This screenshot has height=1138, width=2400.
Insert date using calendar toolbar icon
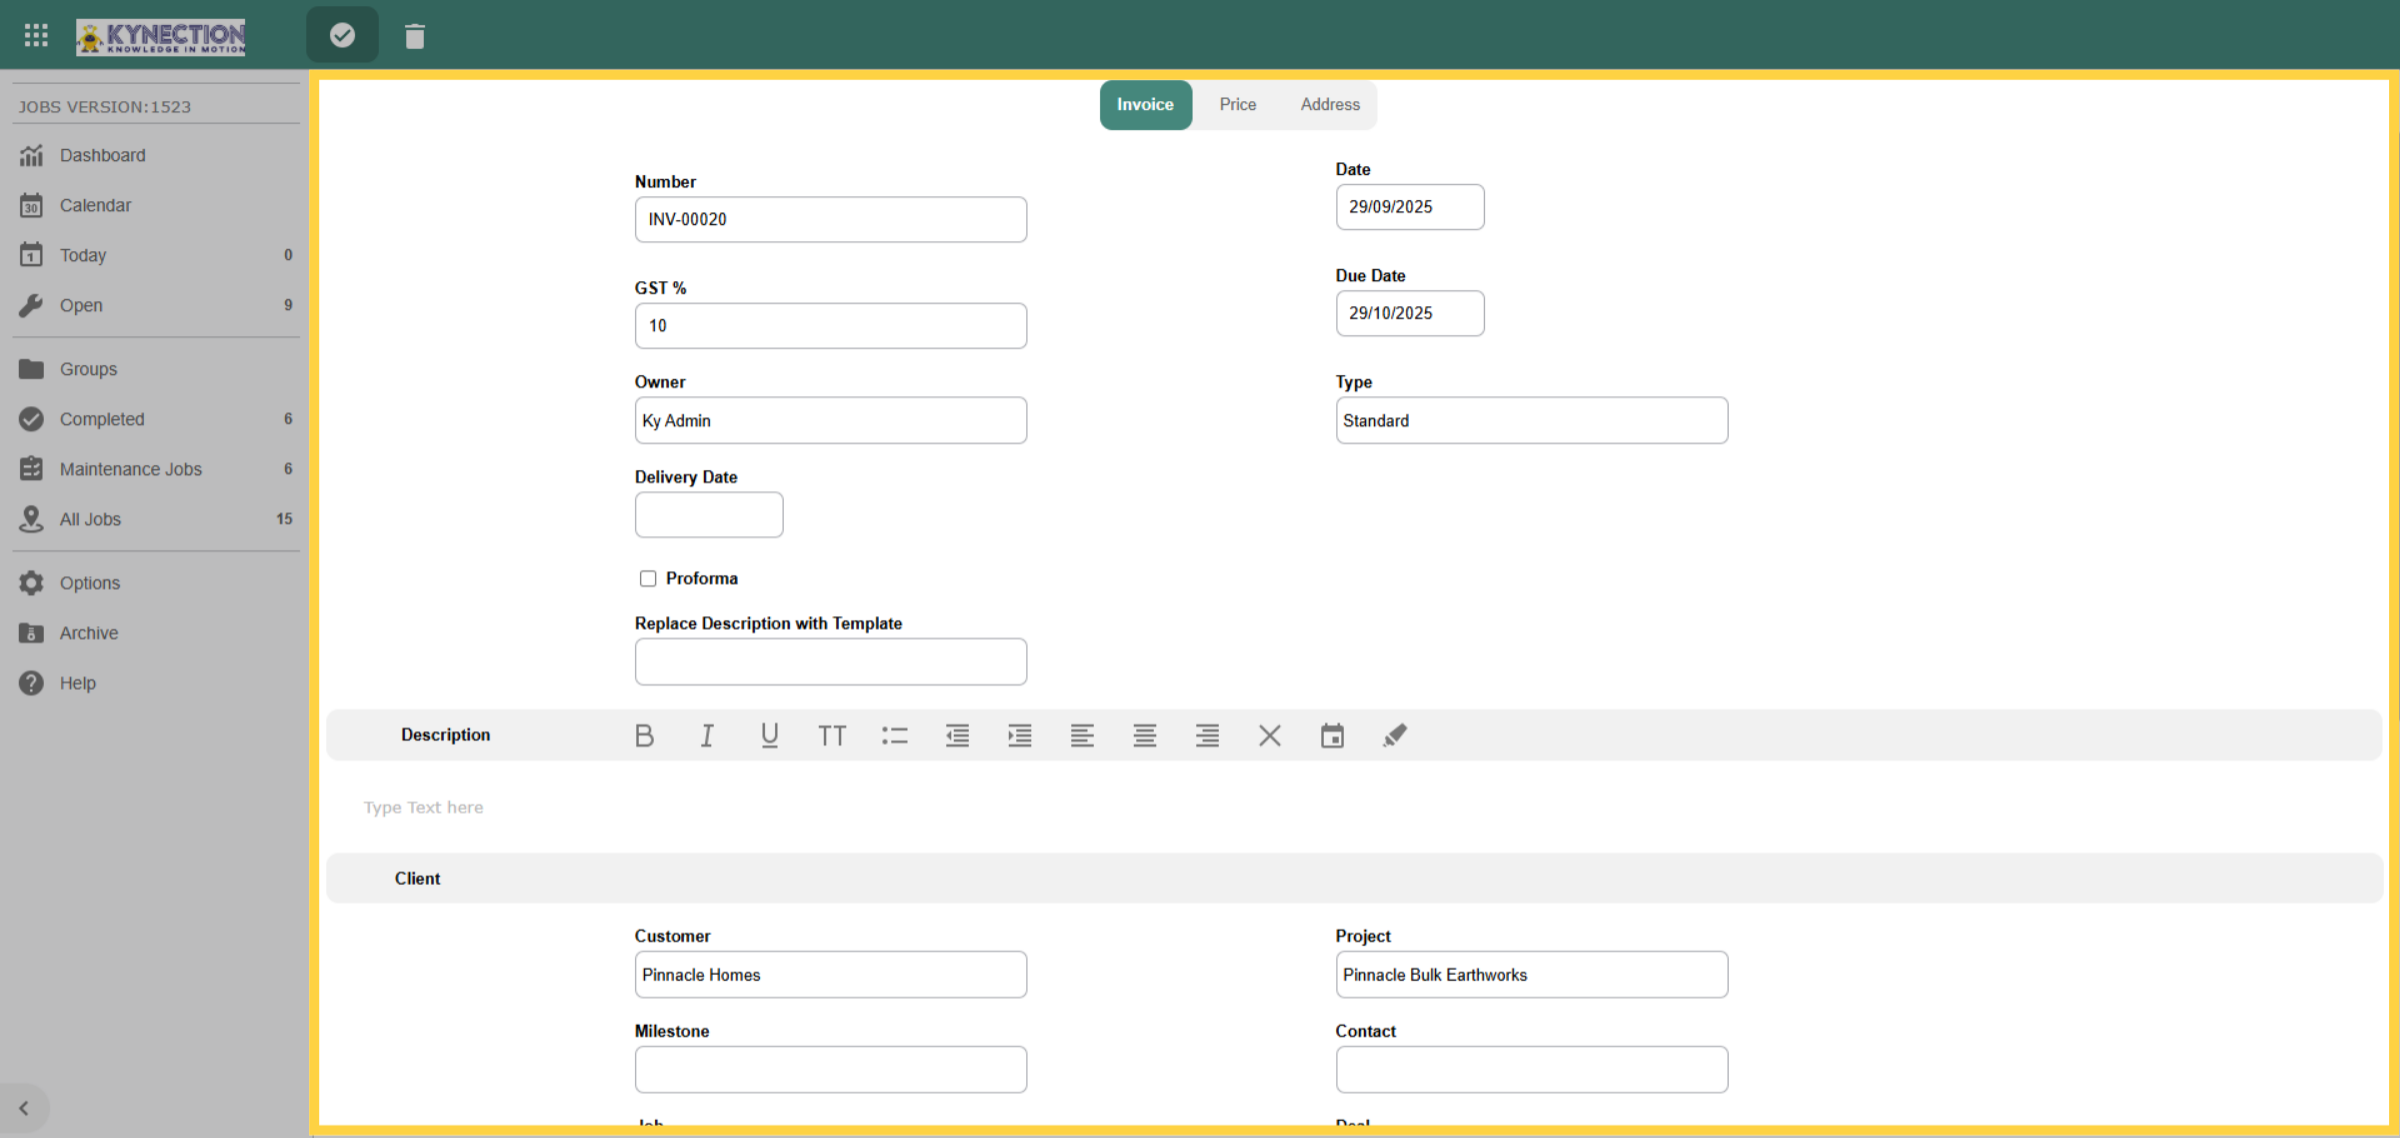1332,736
